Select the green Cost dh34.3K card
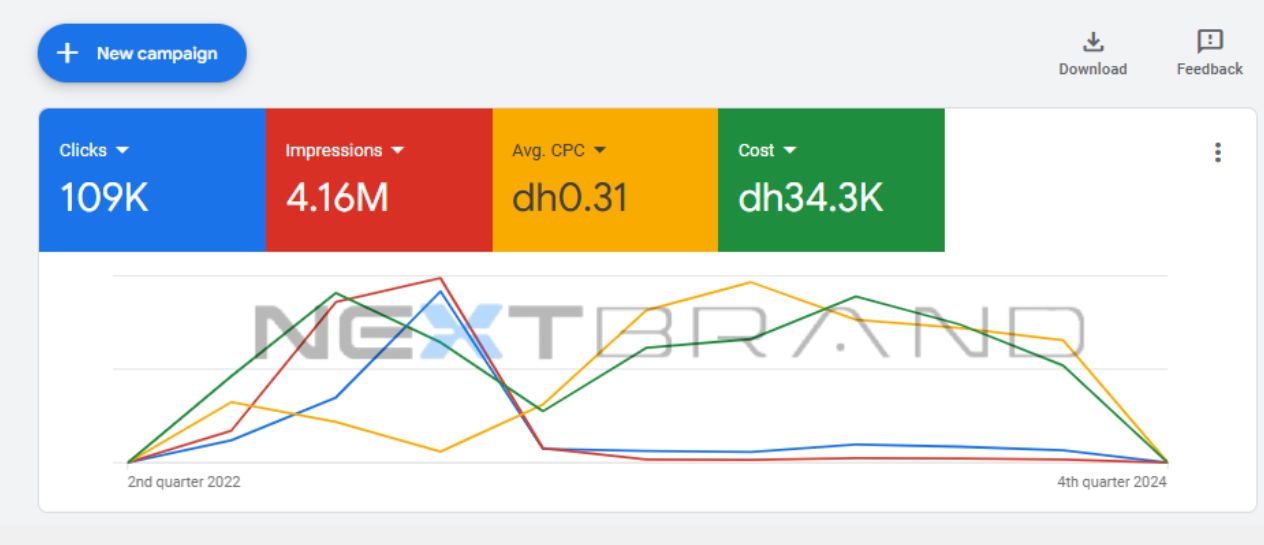Screen dimensions: 1264x545 (x=831, y=180)
